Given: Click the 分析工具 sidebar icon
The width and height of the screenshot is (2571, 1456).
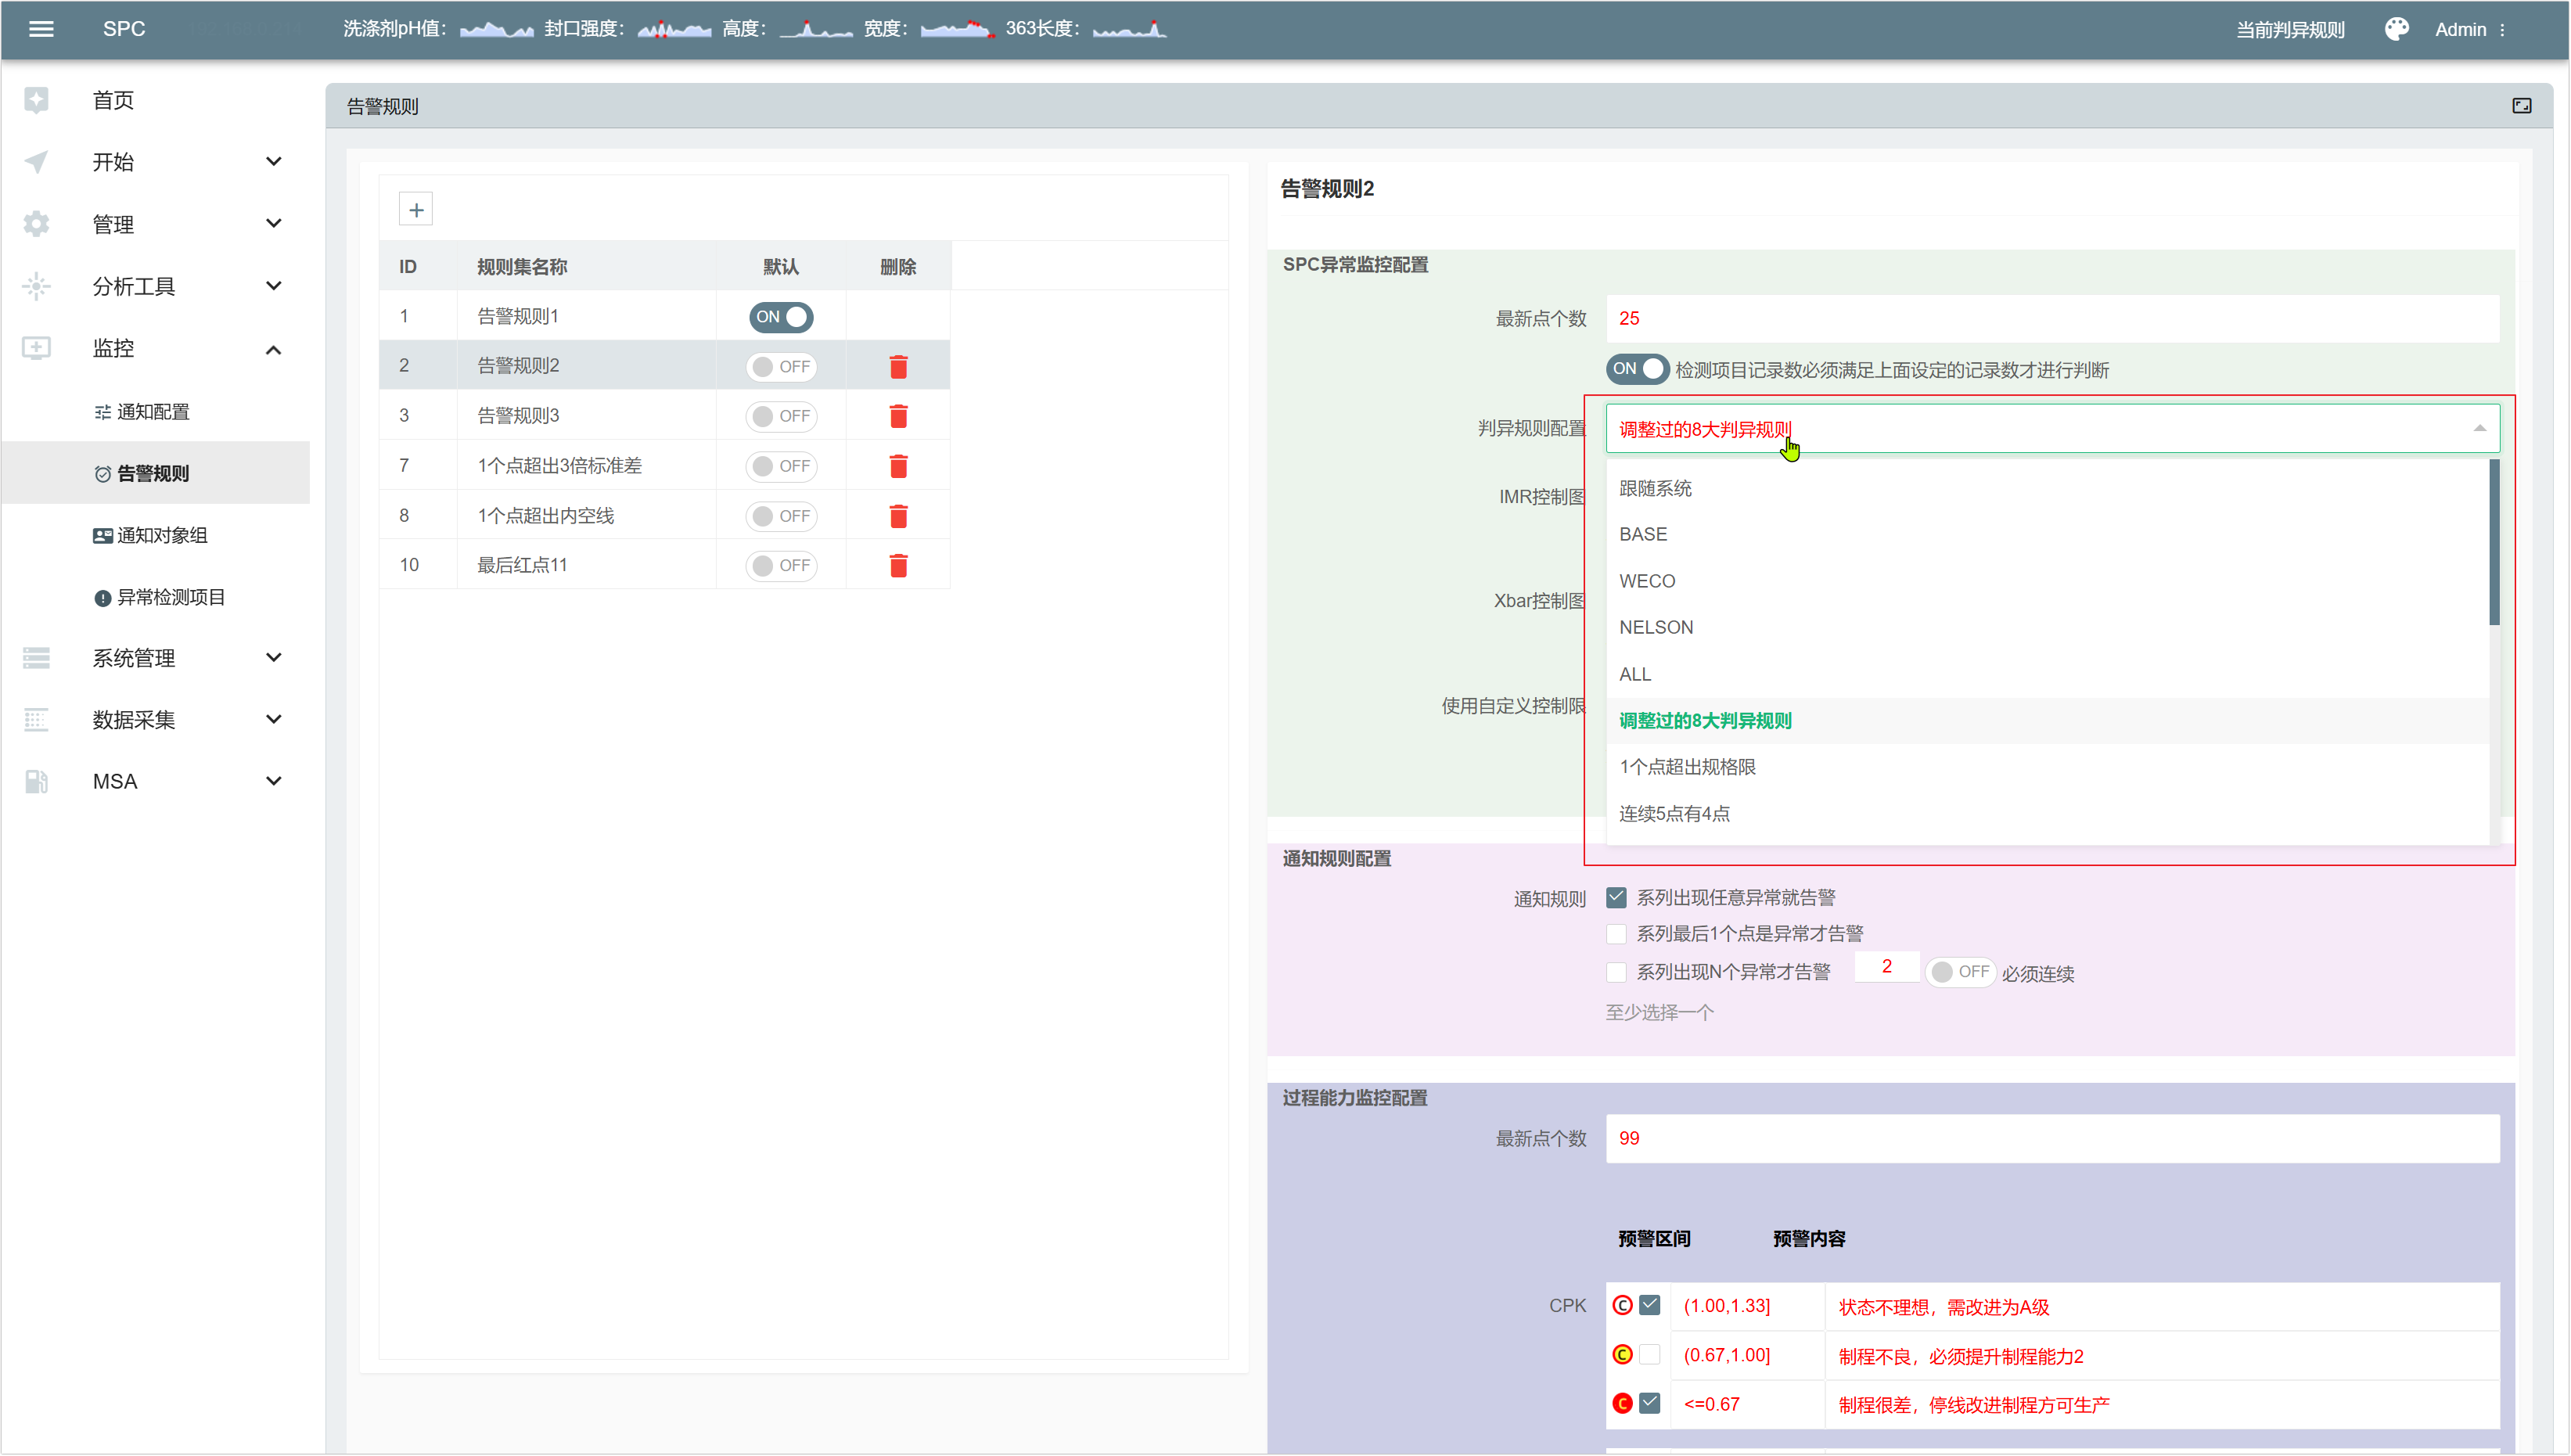Looking at the screenshot, I should (36, 286).
